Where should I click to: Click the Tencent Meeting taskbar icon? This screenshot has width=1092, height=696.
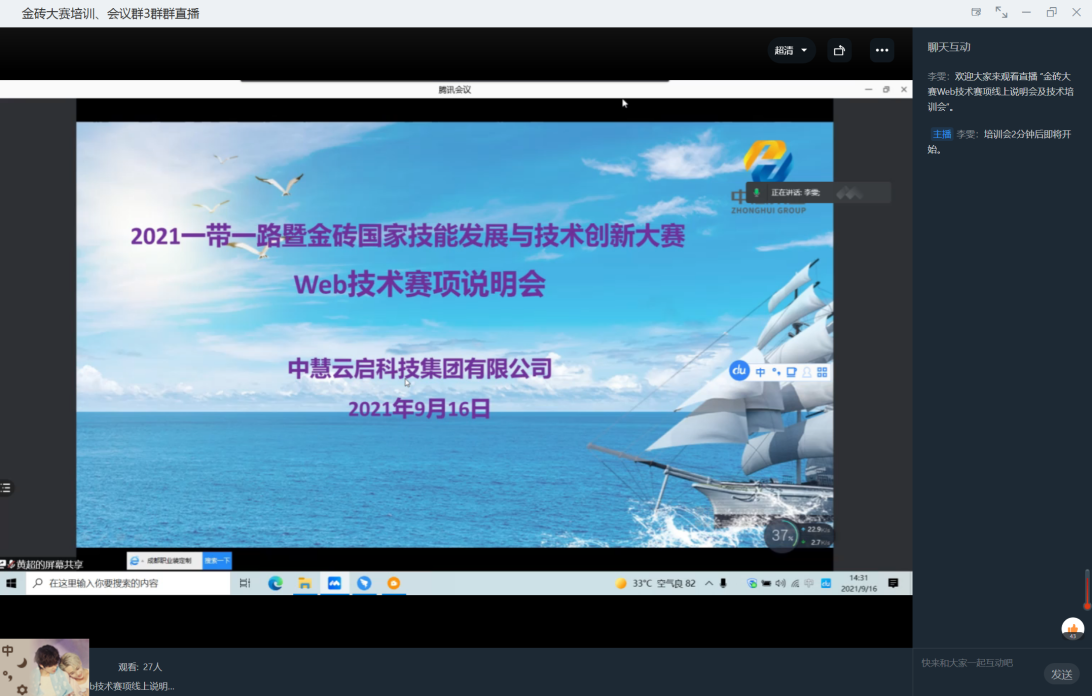pyautogui.click(x=334, y=583)
